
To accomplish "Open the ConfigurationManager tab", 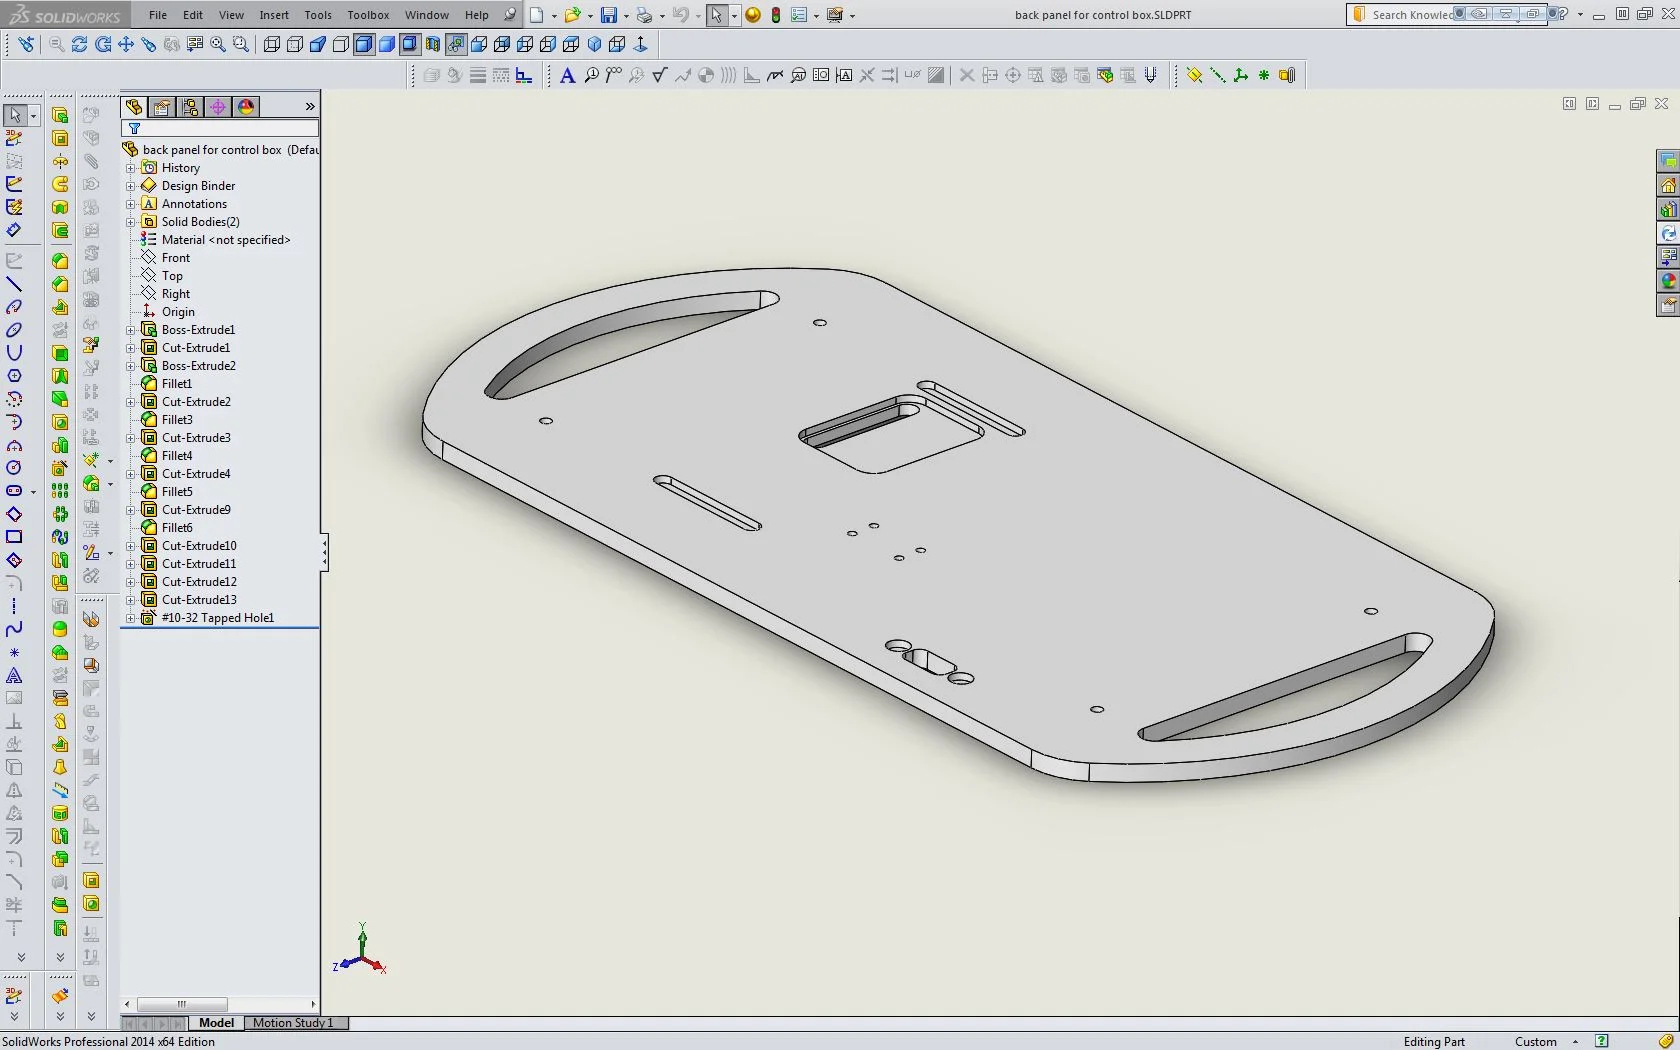I will [190, 107].
